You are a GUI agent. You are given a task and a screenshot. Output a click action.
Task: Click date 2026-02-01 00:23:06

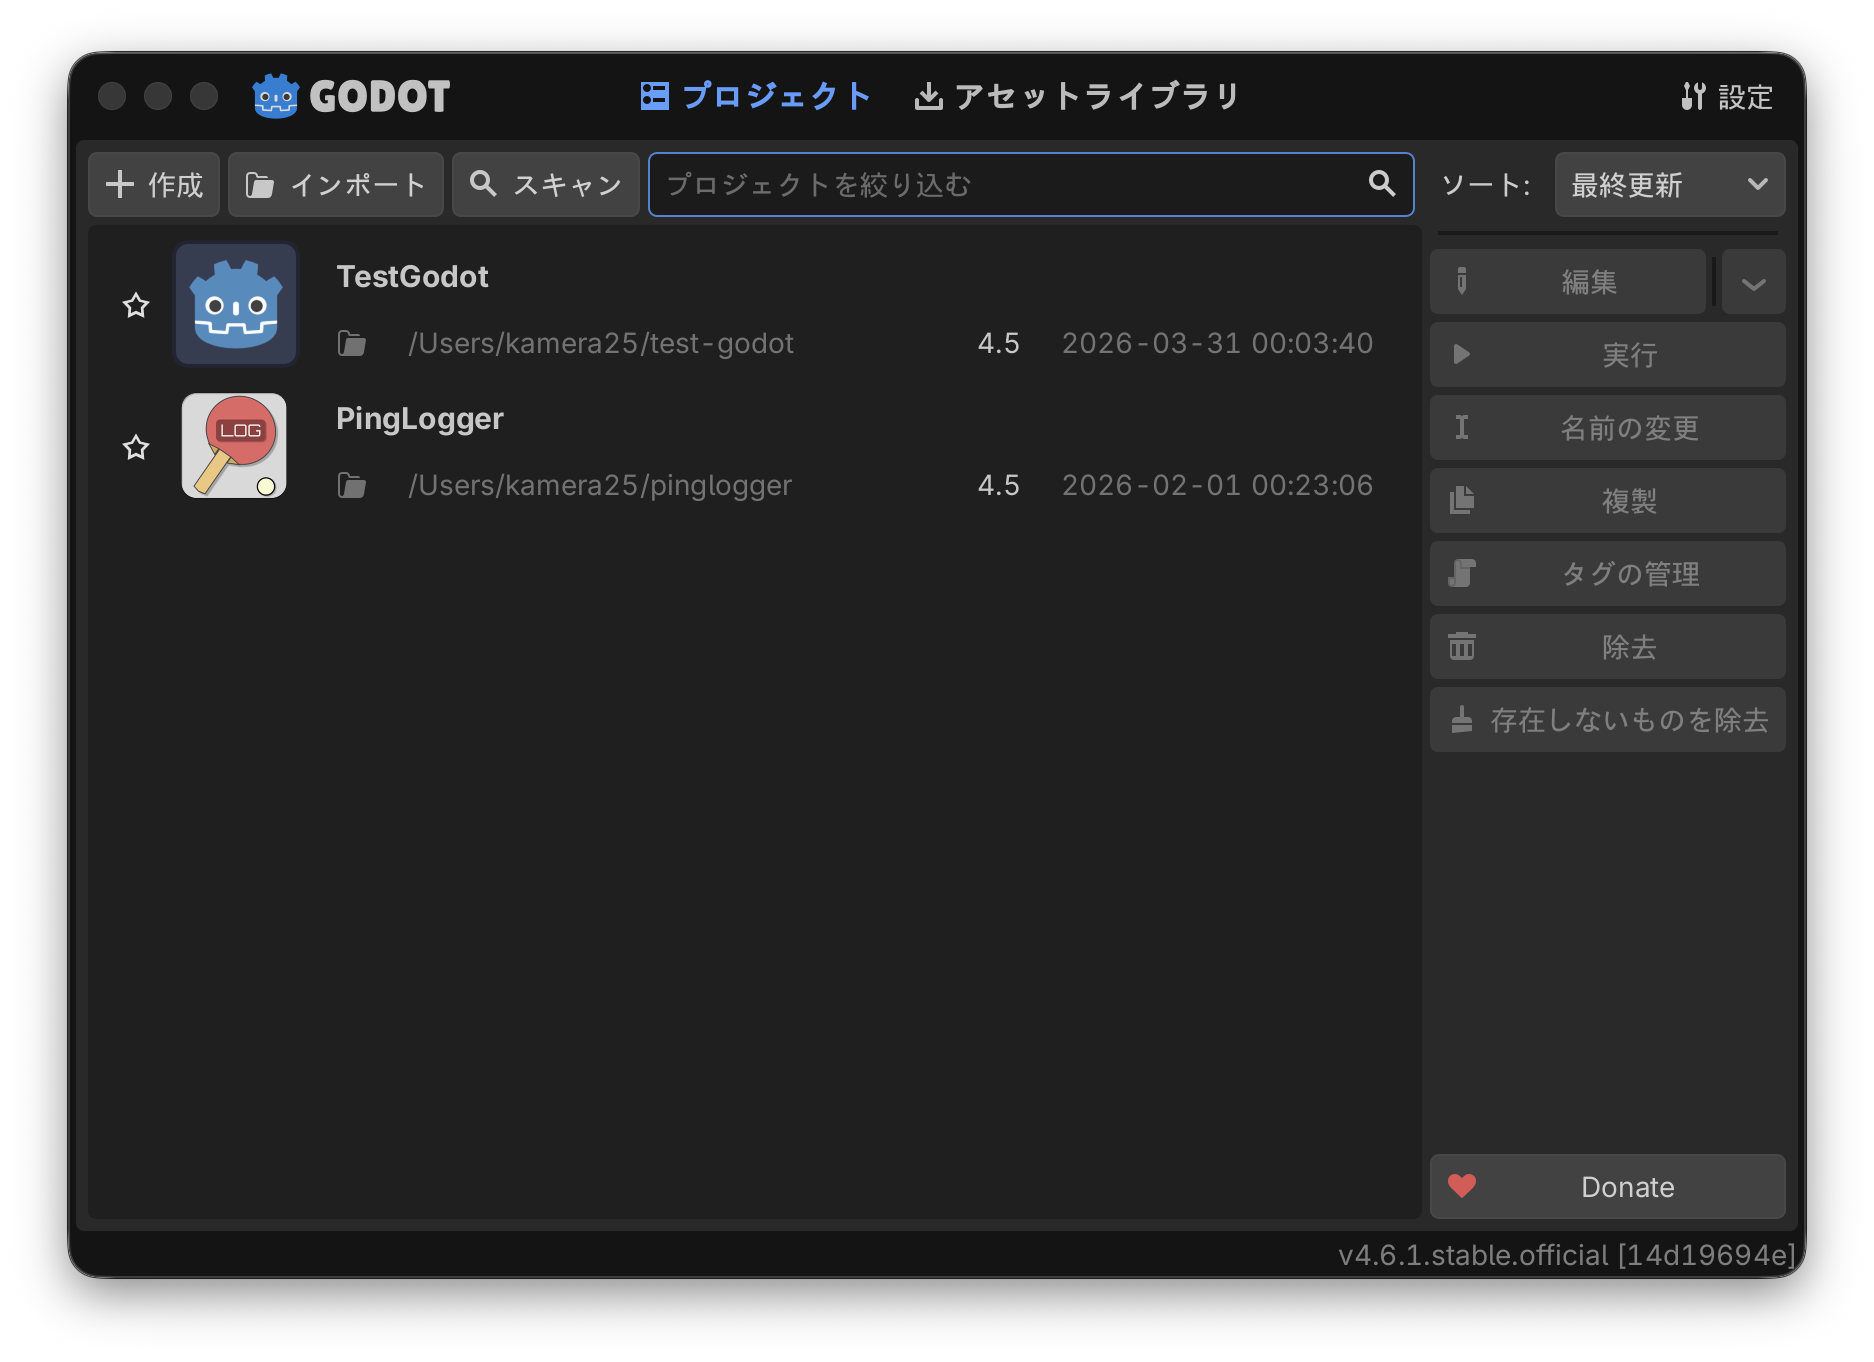(x=1217, y=486)
